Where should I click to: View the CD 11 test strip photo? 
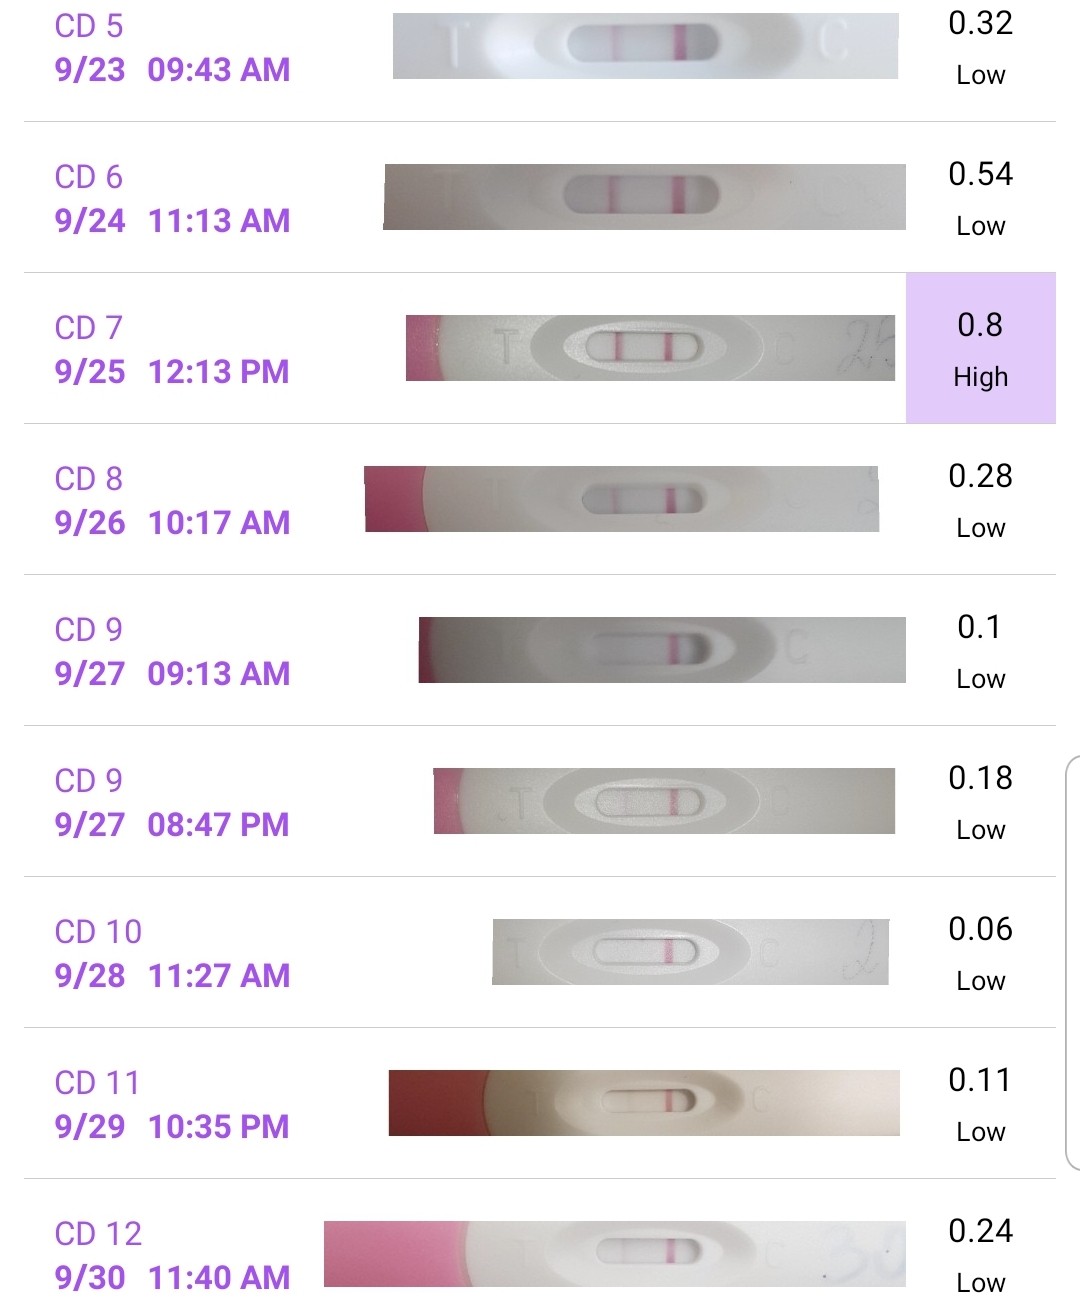click(644, 1103)
